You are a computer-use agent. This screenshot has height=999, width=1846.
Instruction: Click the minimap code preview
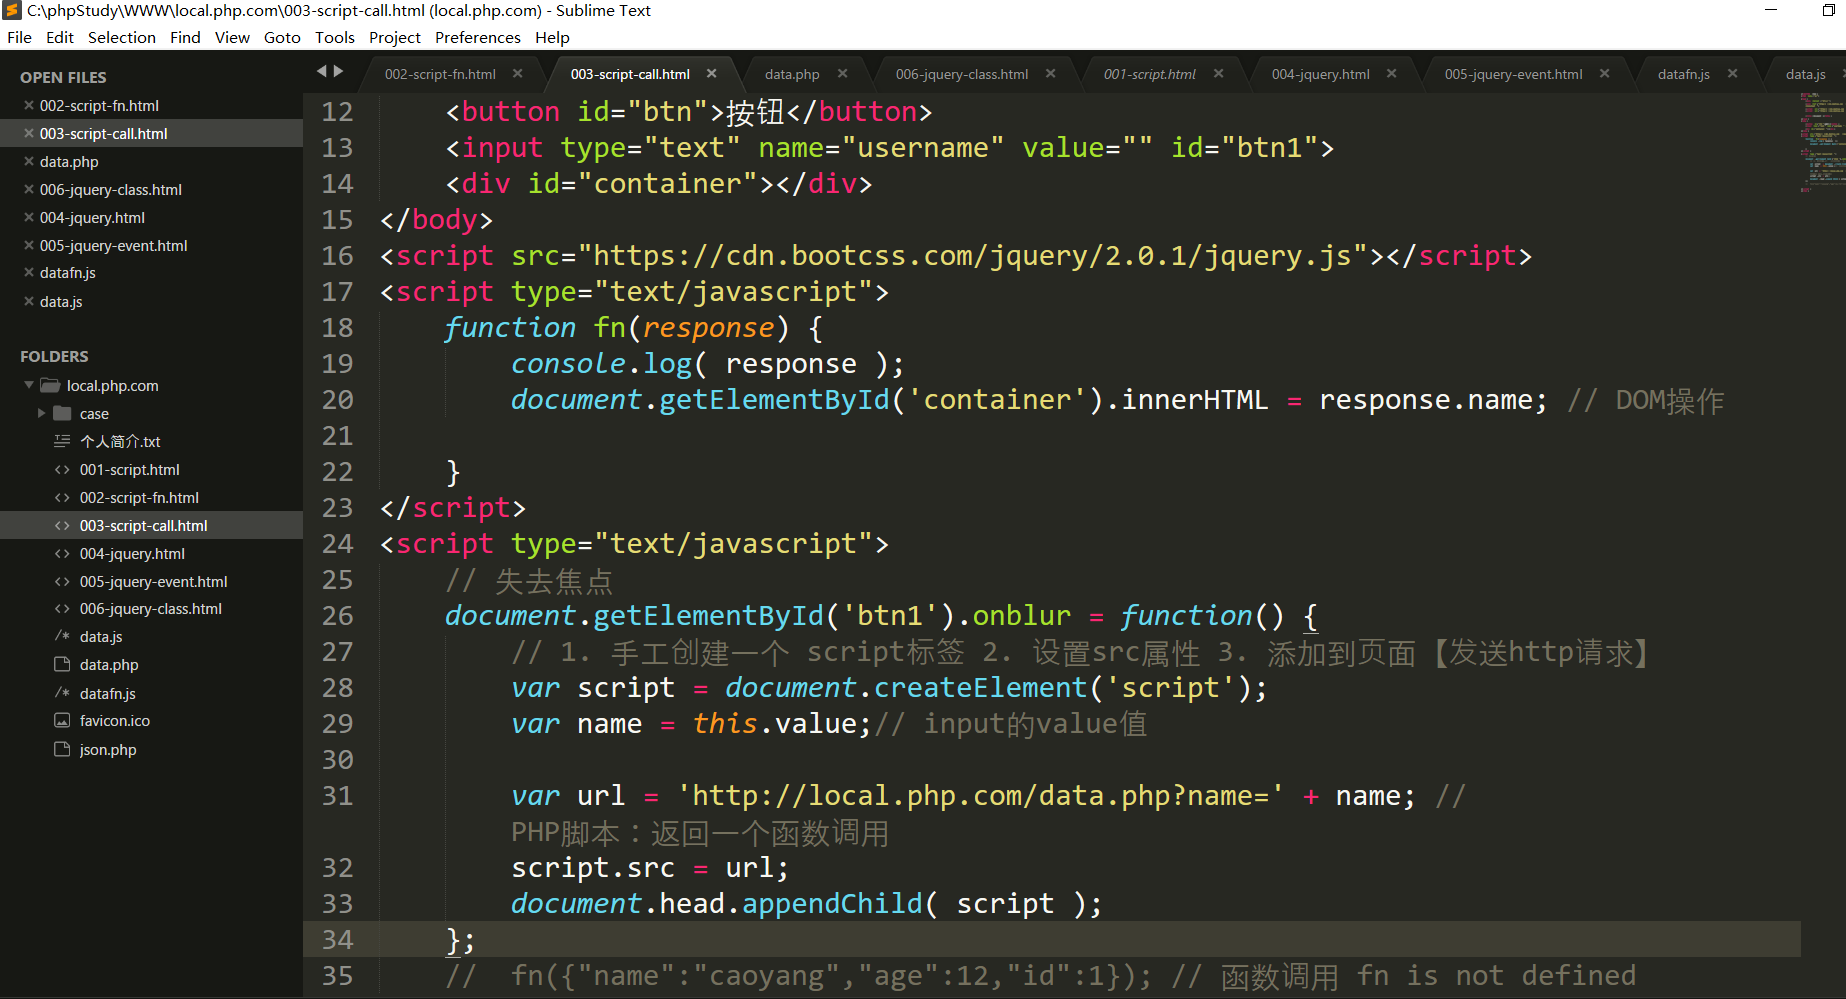coord(1821,140)
